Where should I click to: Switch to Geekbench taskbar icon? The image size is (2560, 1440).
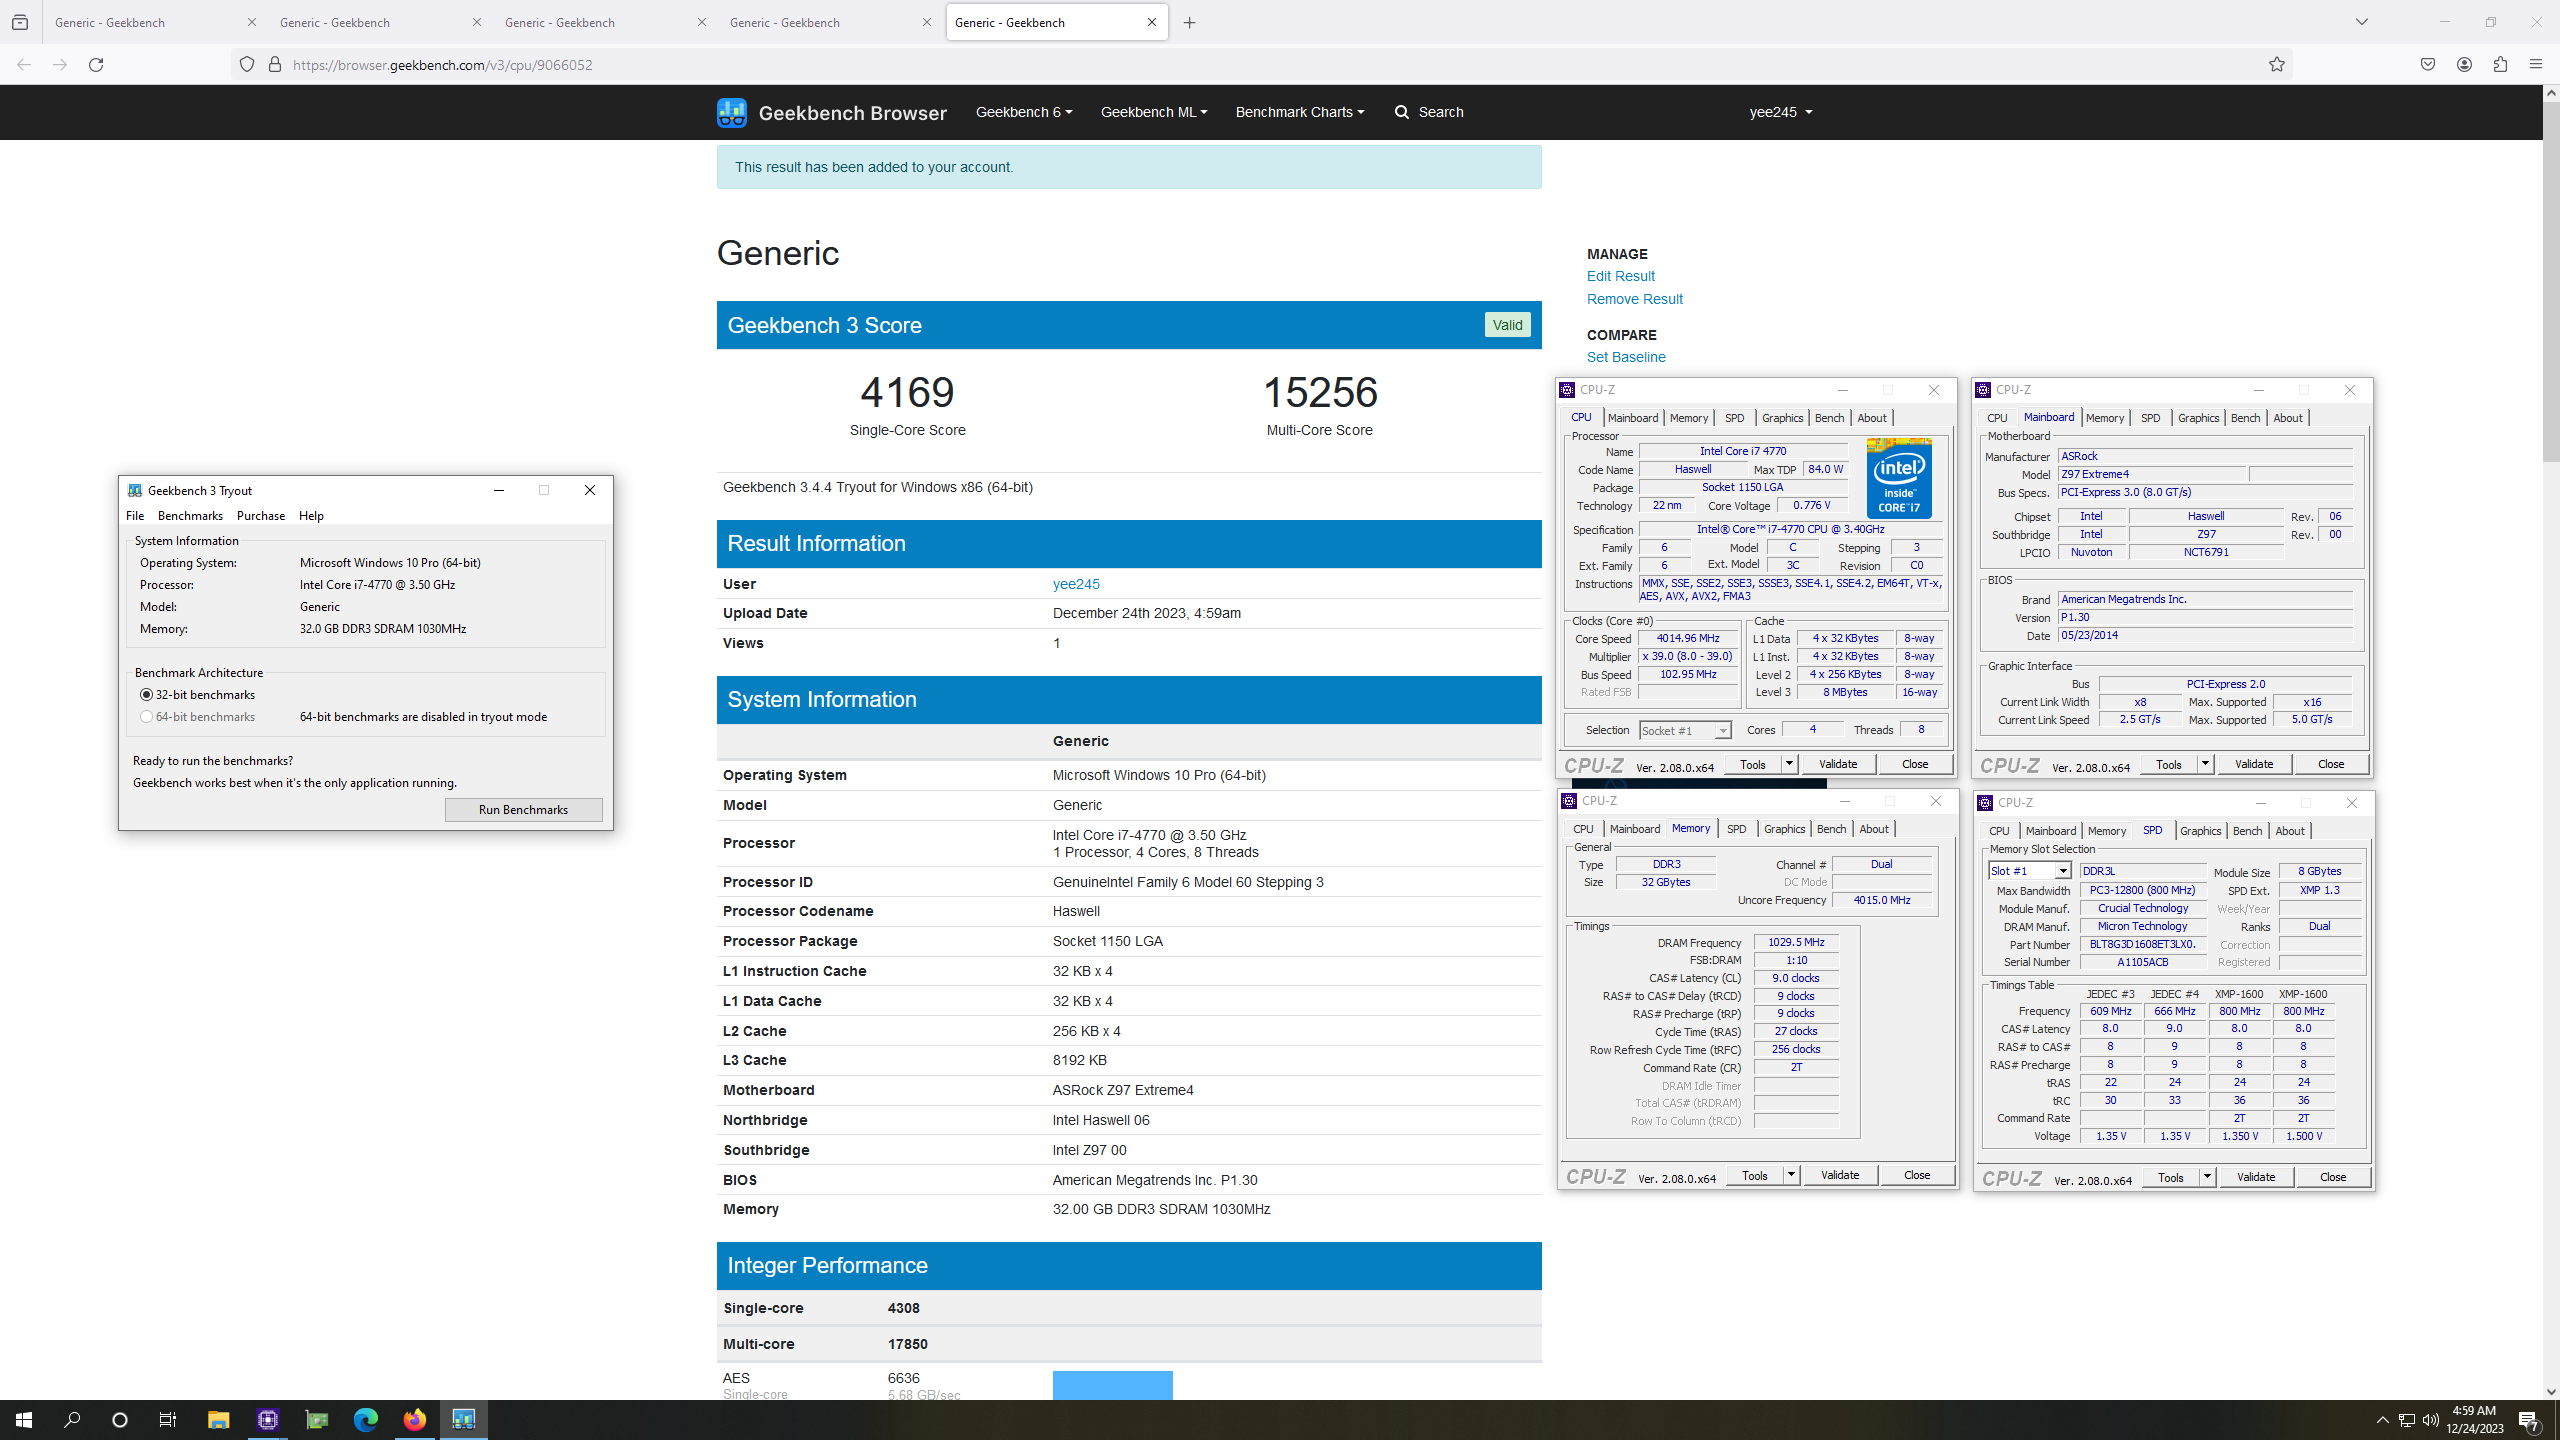tap(463, 1419)
